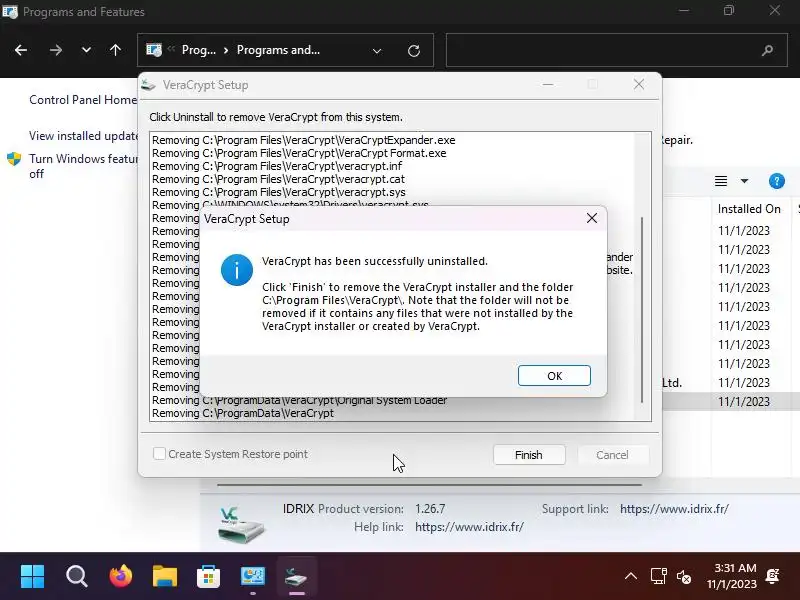Click the network status tray icon
800x600 pixels.
(x=659, y=577)
